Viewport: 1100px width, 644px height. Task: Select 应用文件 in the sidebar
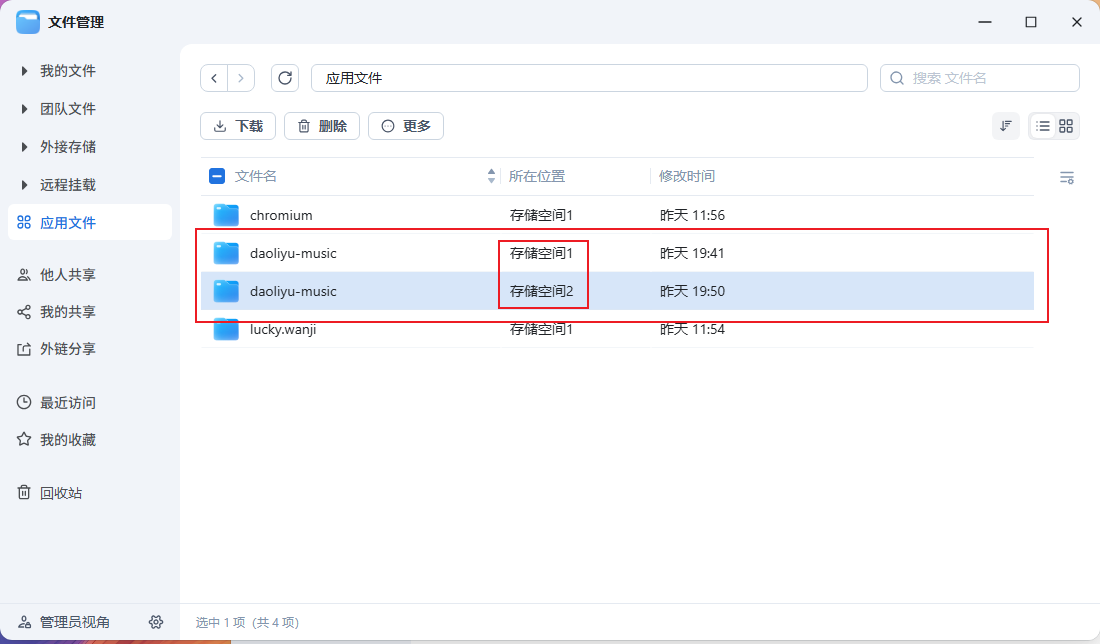pos(90,222)
